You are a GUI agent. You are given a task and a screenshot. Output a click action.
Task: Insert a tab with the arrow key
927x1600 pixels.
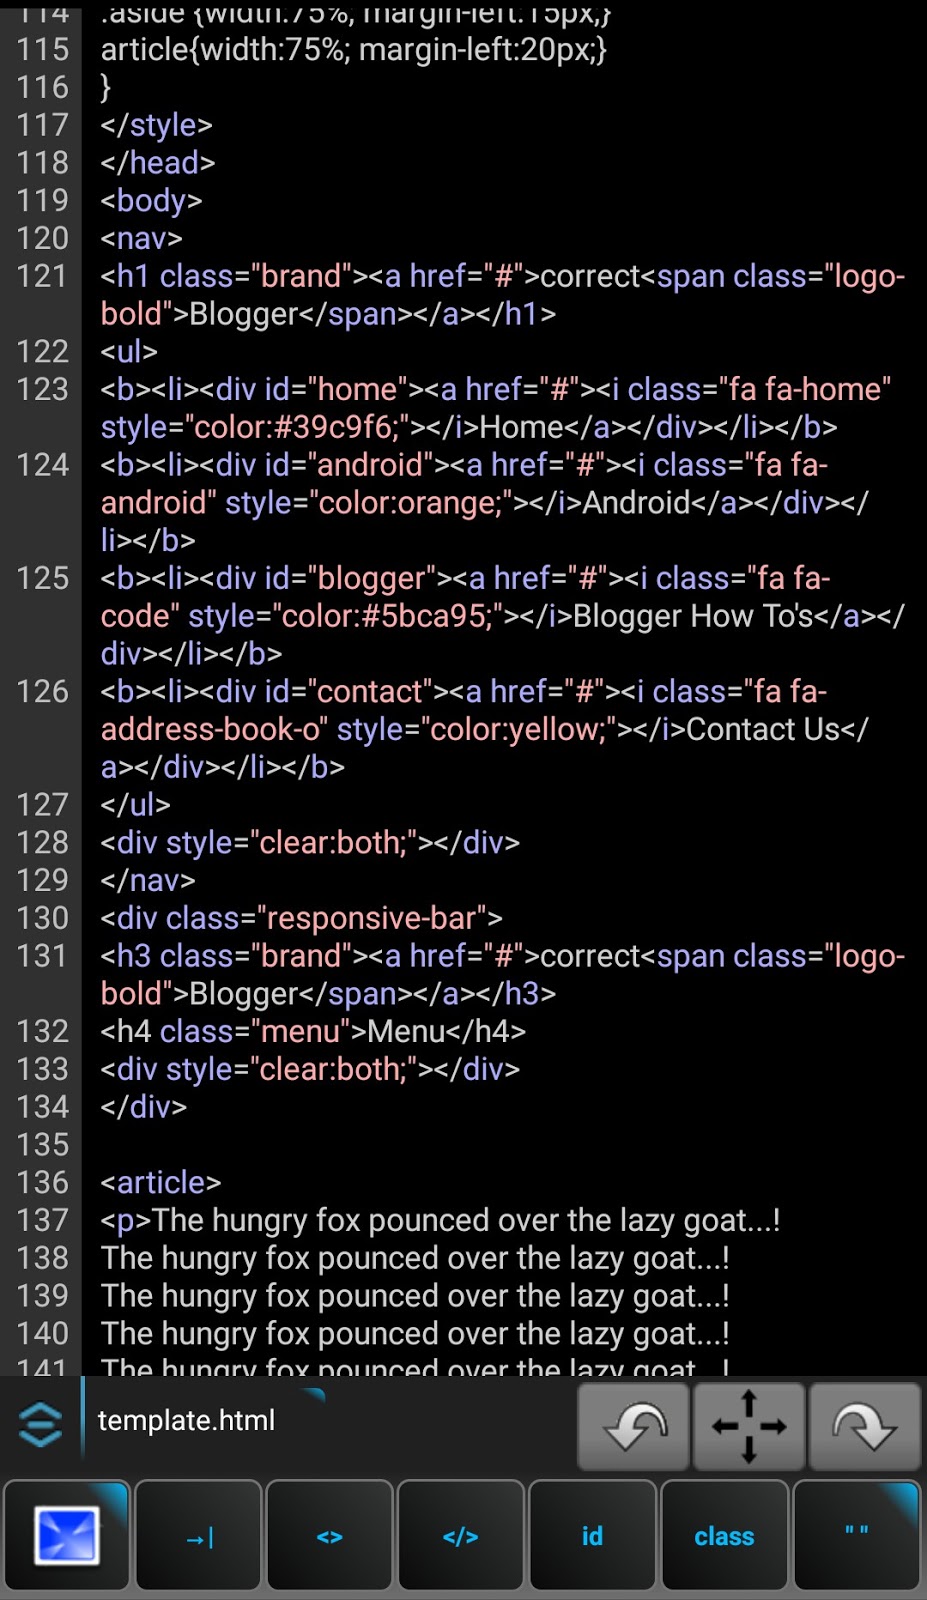click(x=199, y=1535)
